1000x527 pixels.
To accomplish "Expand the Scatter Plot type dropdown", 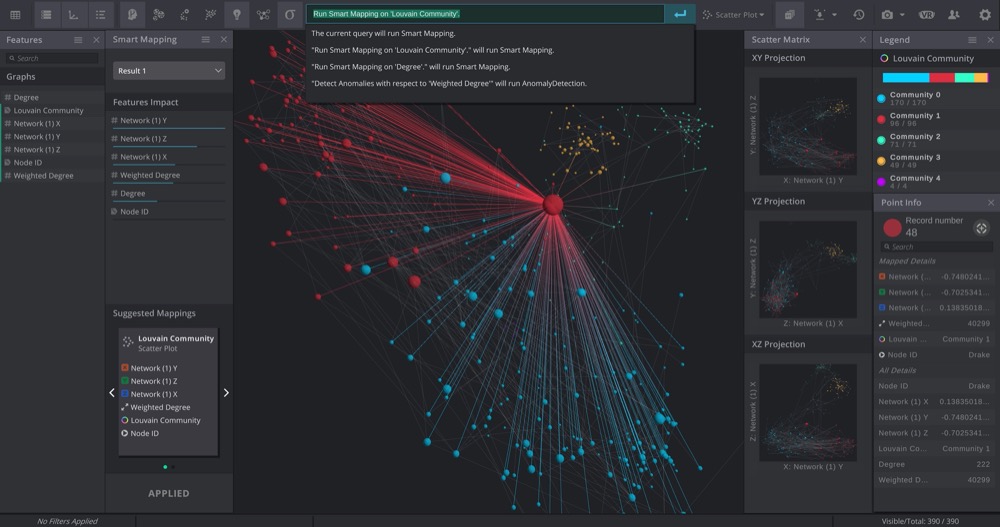I will click(733, 15).
